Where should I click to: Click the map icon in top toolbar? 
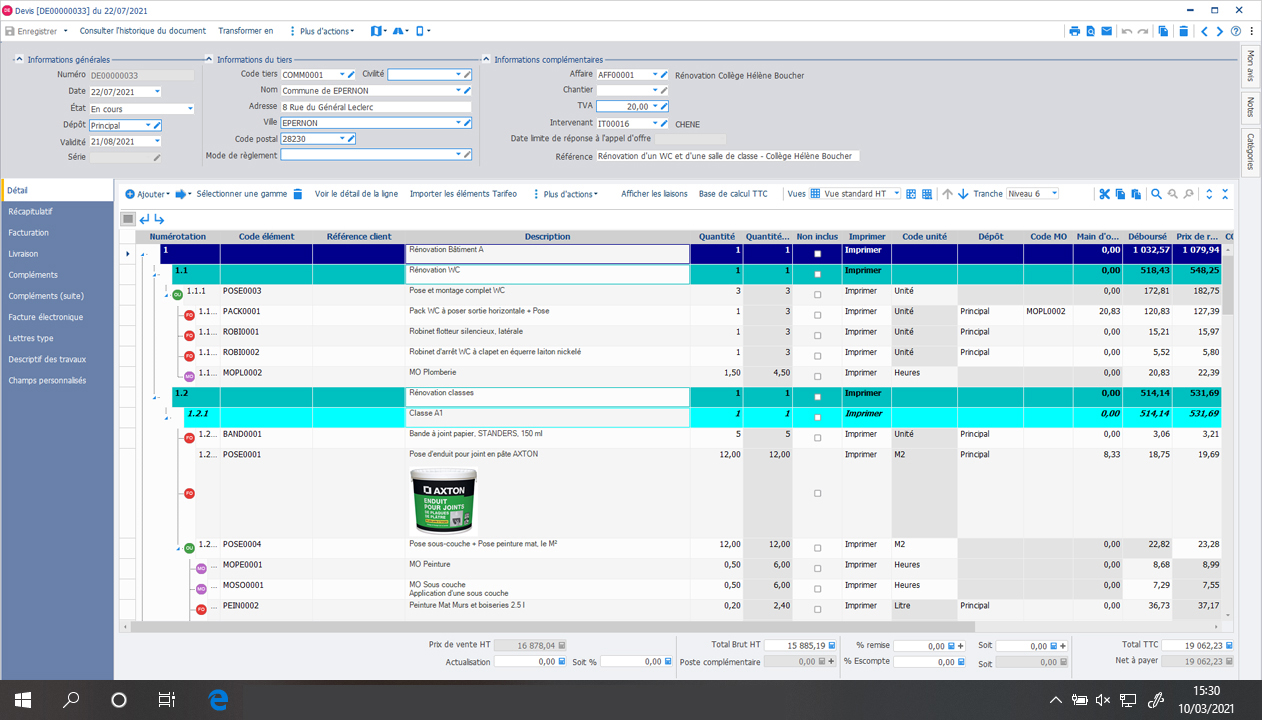376,31
